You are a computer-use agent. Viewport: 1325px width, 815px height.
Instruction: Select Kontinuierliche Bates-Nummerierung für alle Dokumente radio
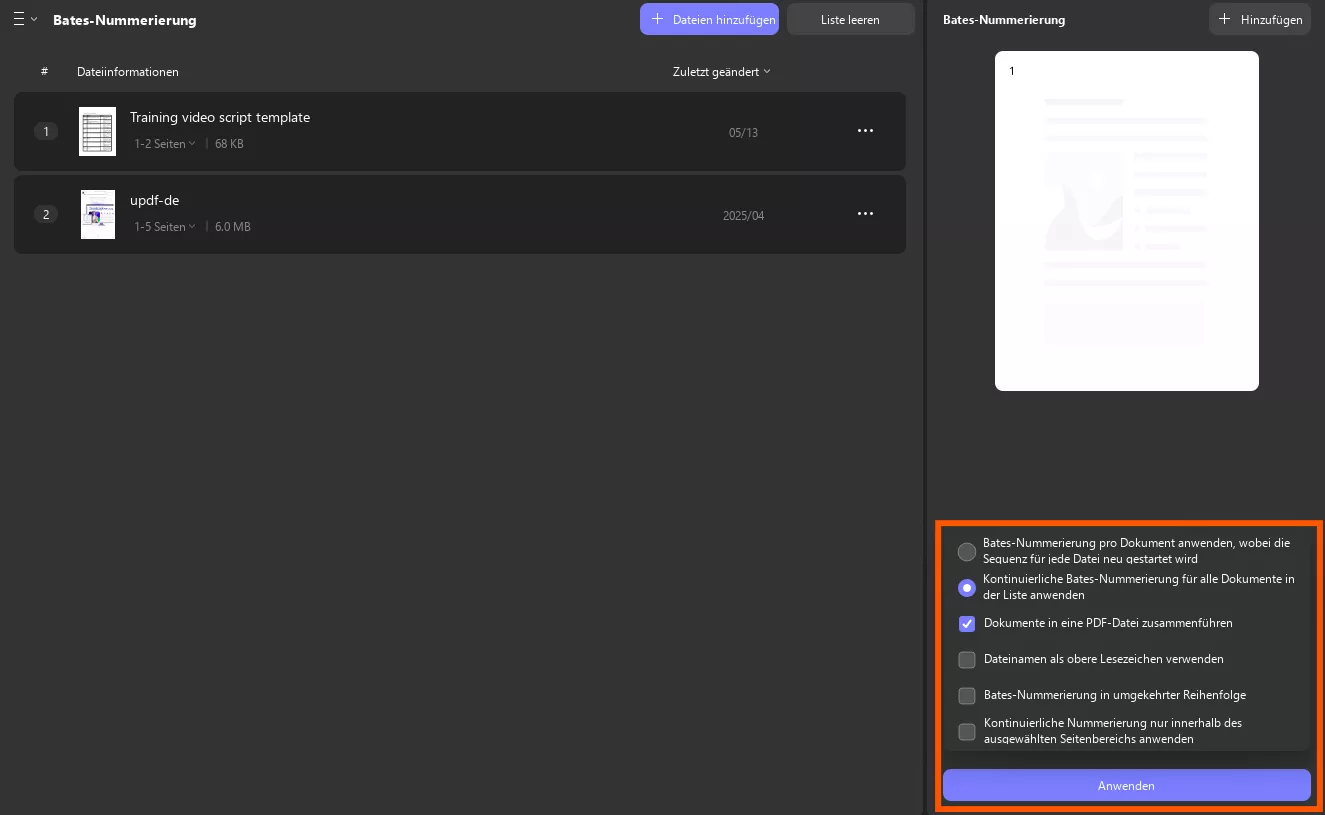click(967, 587)
